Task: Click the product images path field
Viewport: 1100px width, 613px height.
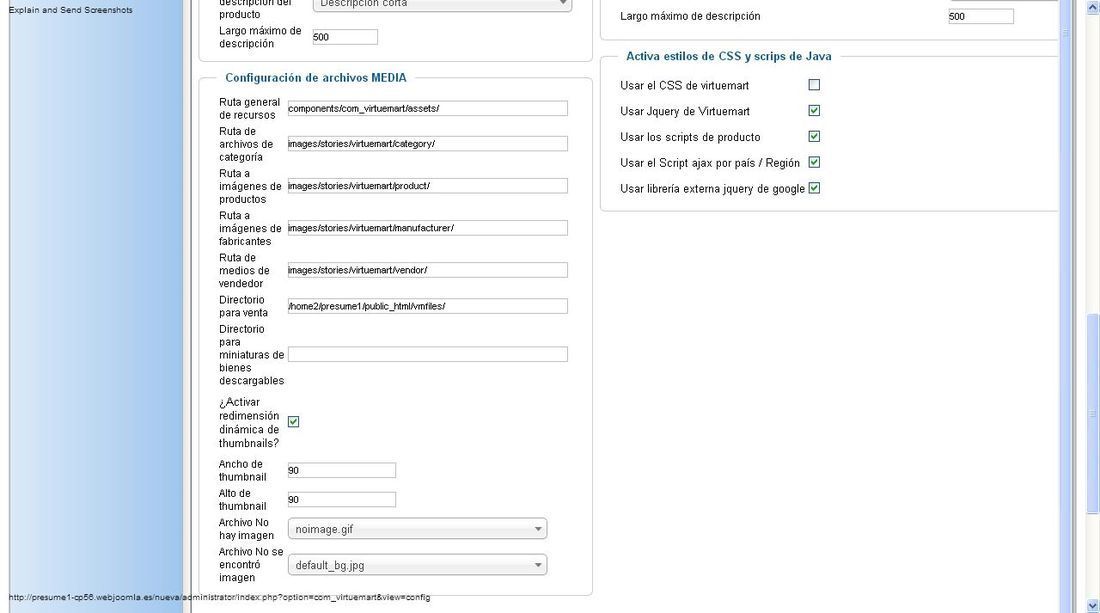Action: [x=427, y=186]
